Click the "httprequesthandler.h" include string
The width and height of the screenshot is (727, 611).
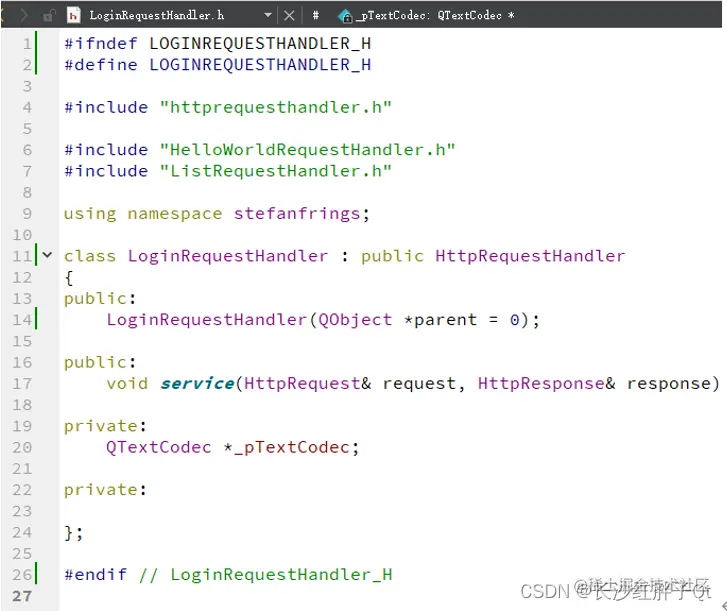(x=275, y=108)
